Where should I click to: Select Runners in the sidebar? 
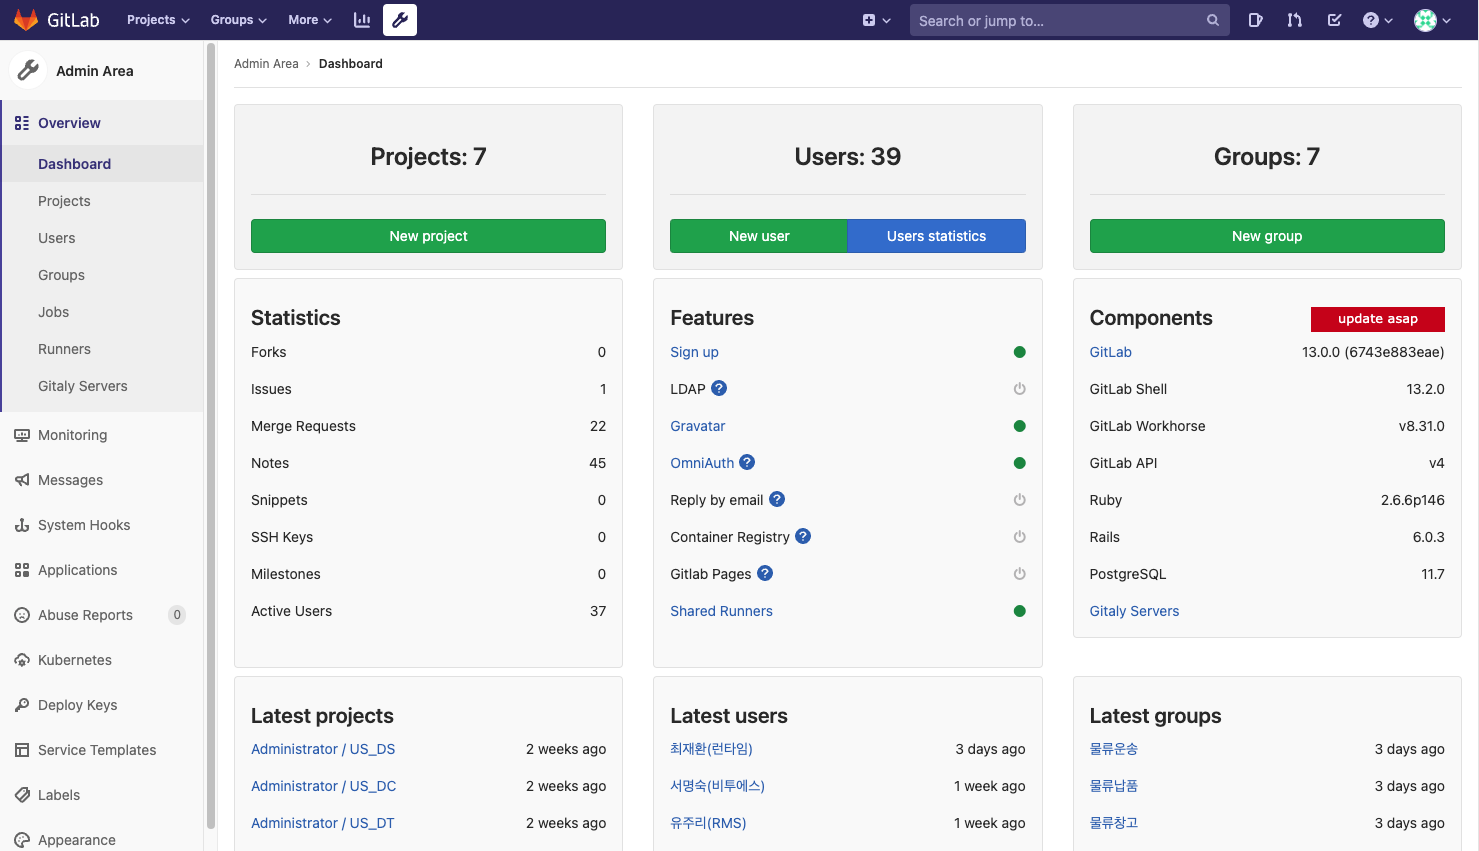click(64, 349)
